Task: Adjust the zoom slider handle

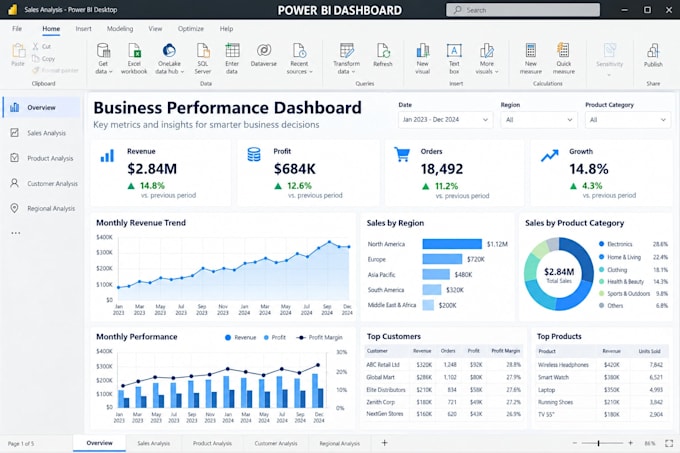Action: tap(598, 443)
